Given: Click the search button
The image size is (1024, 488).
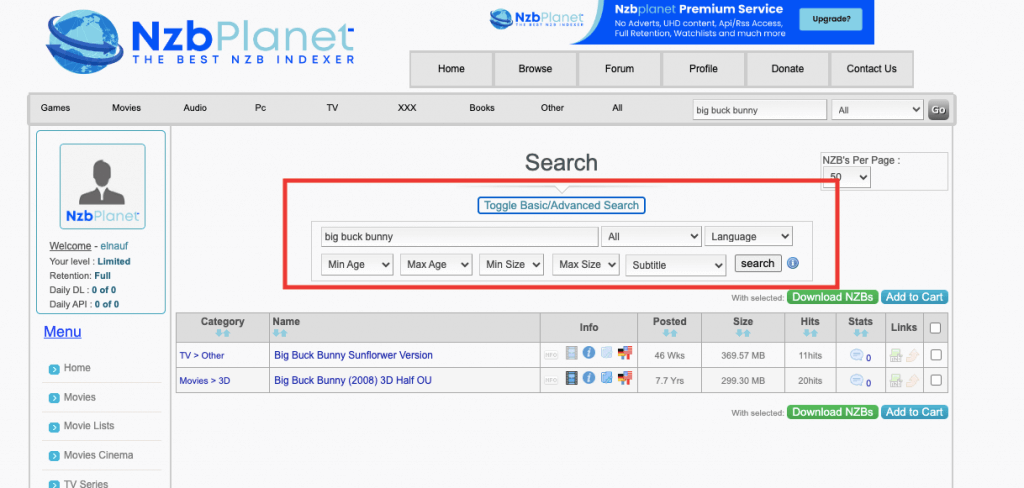Looking at the screenshot, I should (x=758, y=263).
